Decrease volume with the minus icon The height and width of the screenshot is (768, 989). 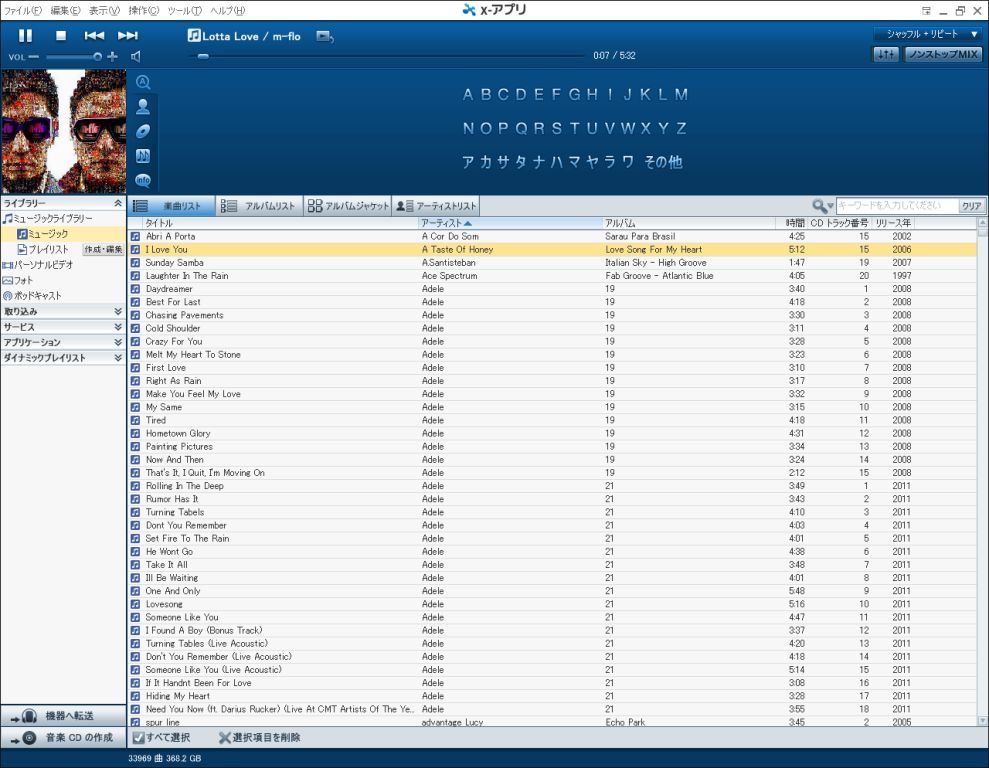[x=33, y=57]
